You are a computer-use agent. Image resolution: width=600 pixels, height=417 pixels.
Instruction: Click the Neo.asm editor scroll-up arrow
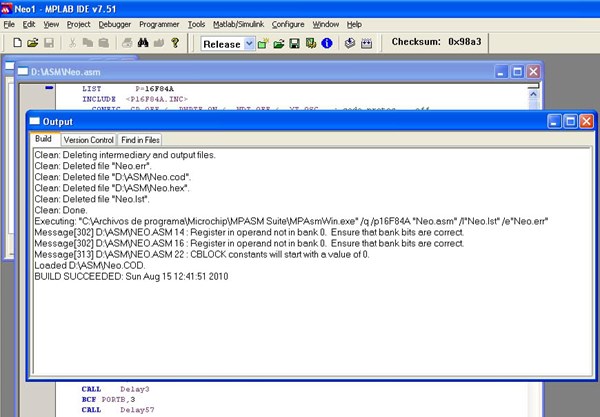tap(533, 94)
